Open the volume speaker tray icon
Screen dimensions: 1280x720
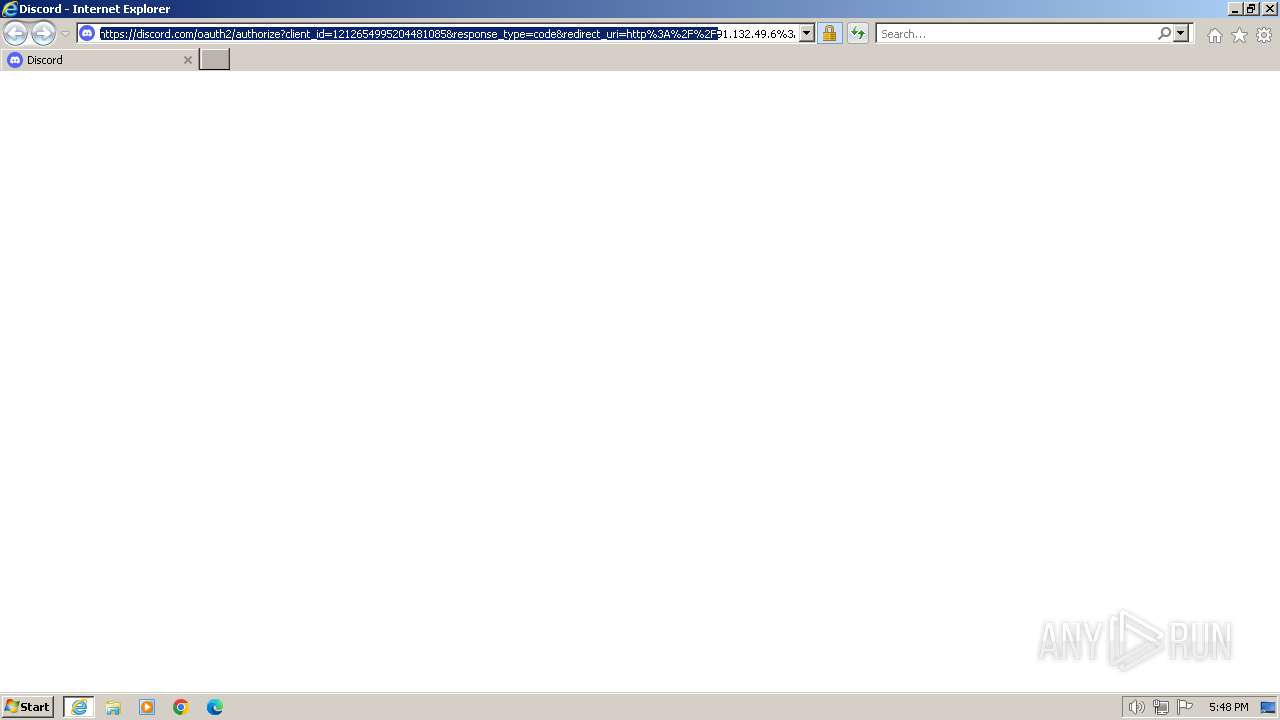pos(1136,707)
